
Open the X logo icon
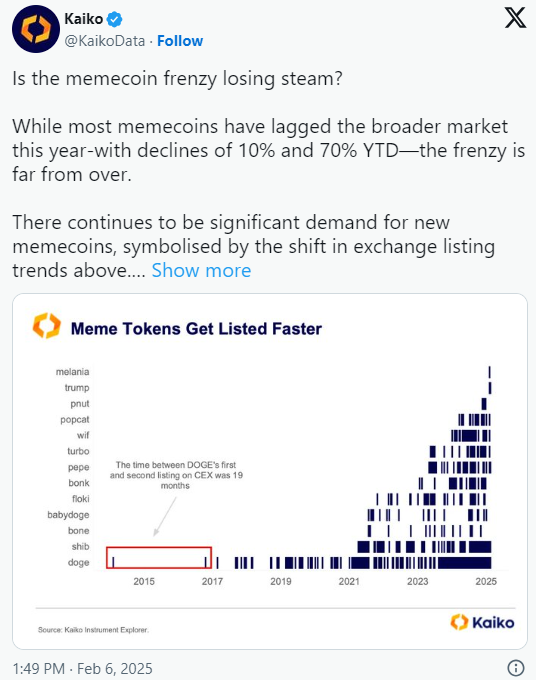(x=515, y=18)
